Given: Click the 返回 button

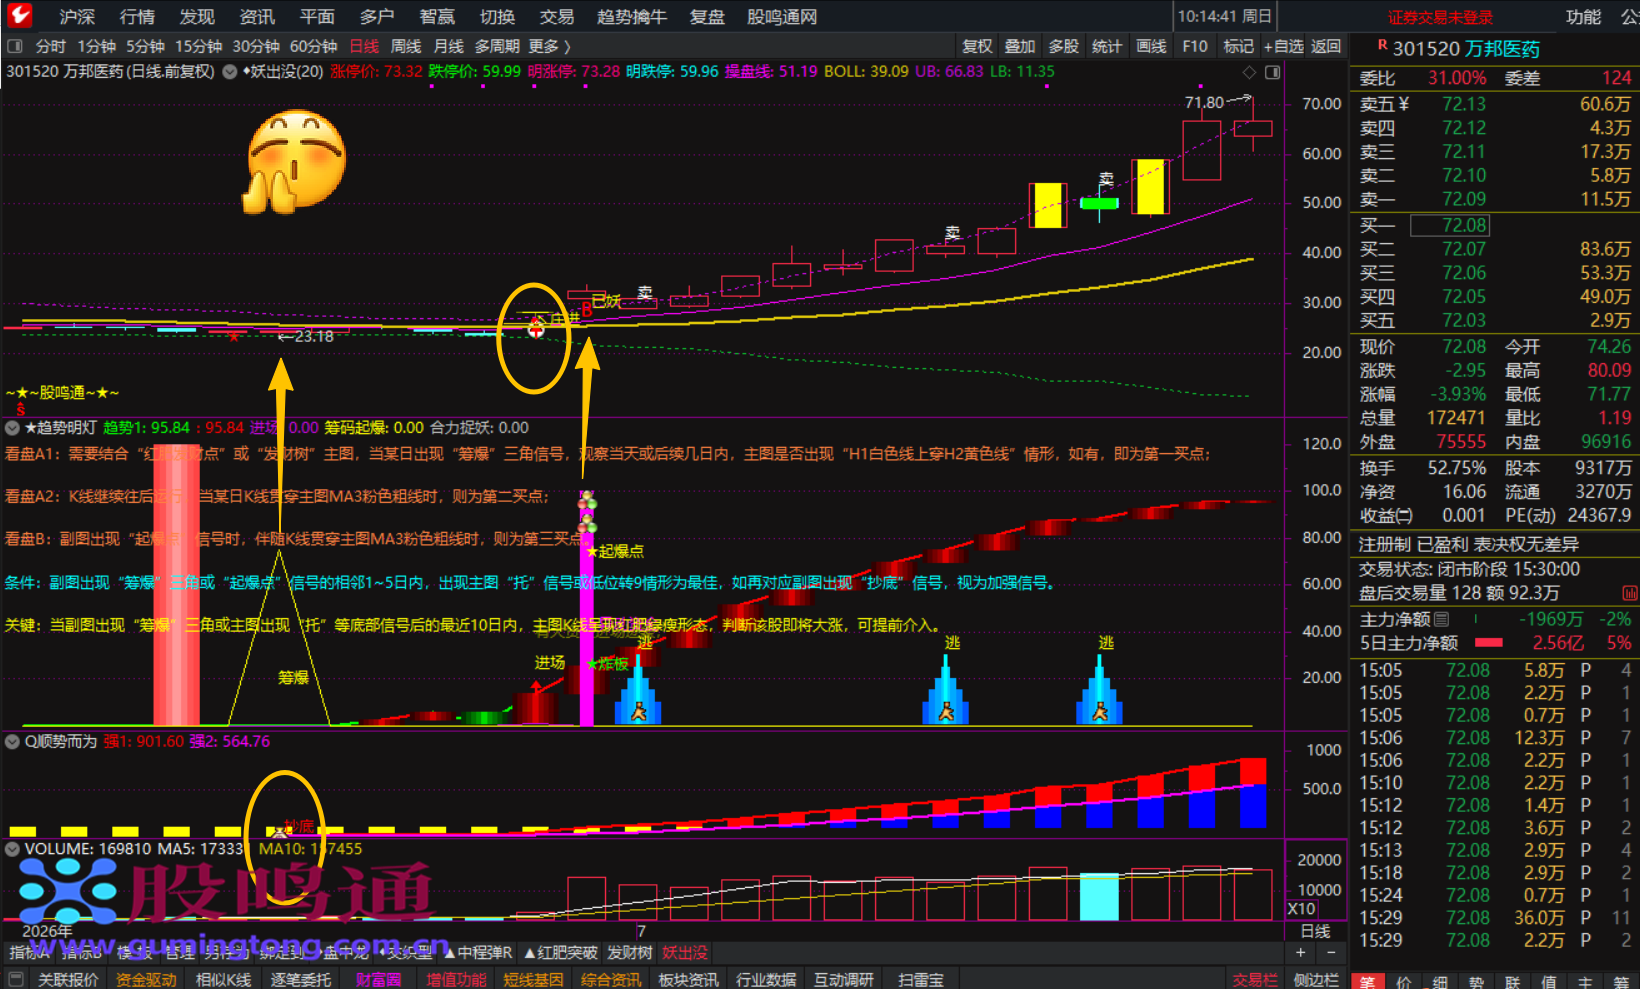Looking at the screenshot, I should tap(1326, 47).
